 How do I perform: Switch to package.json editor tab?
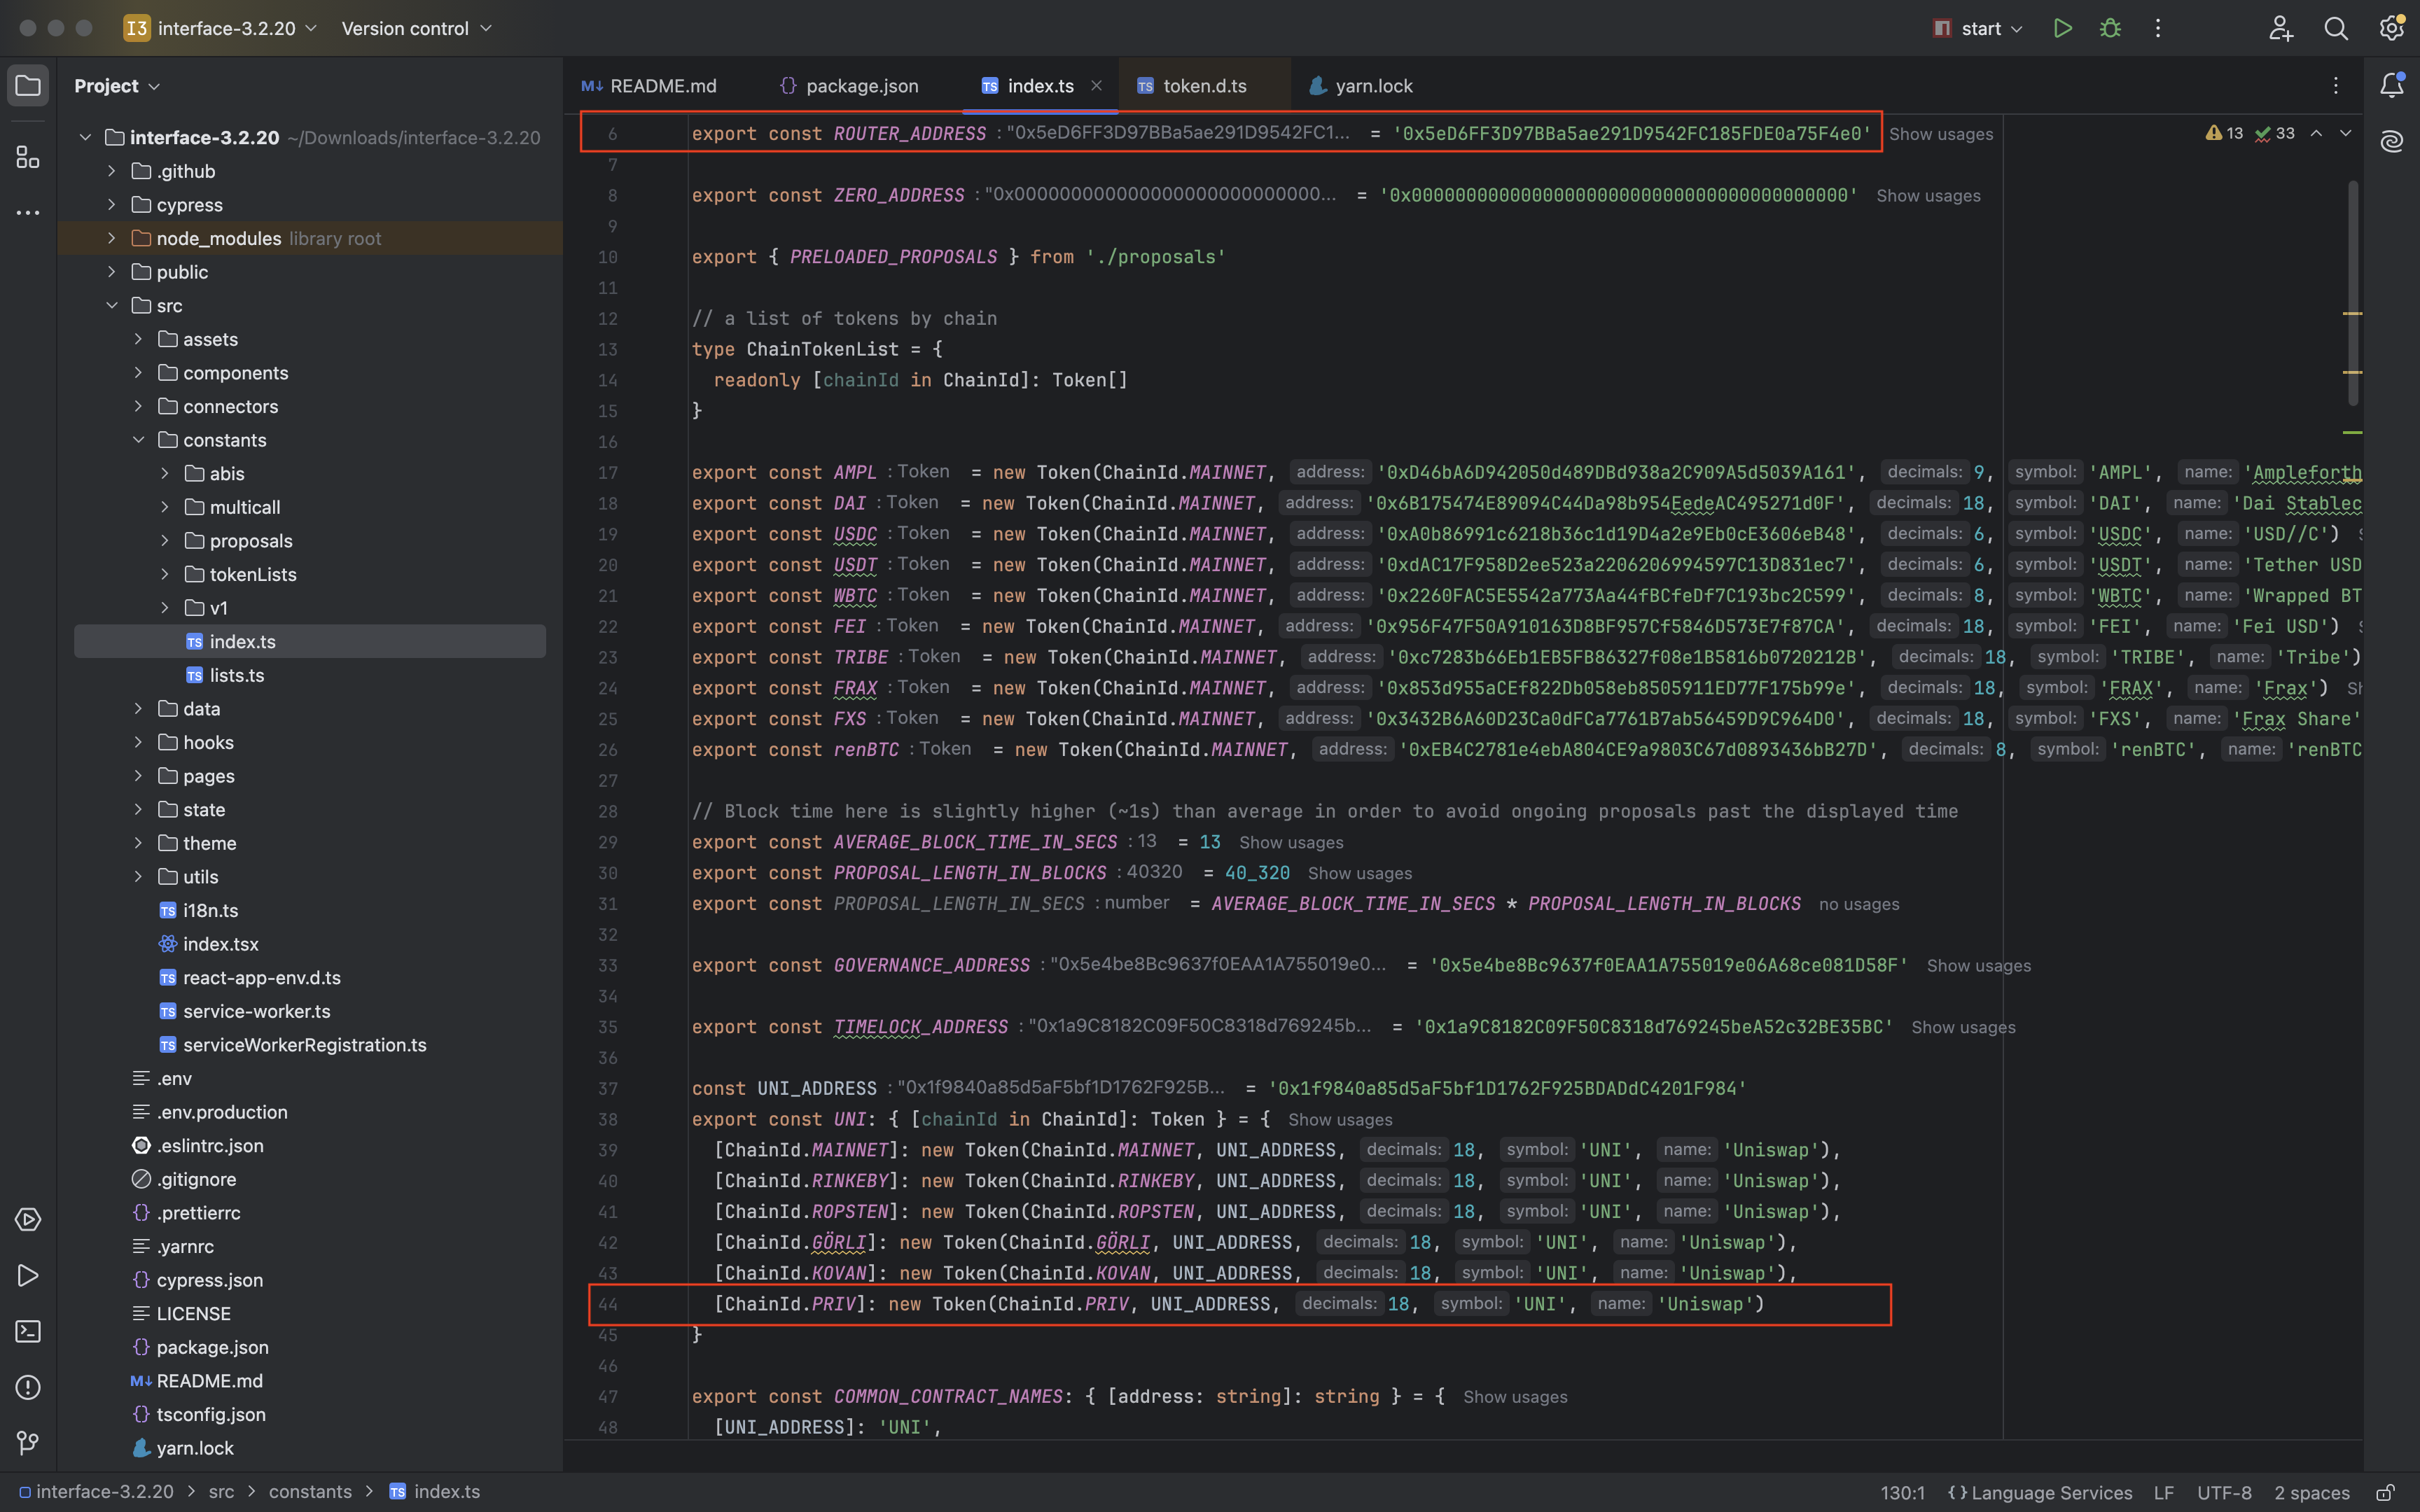point(849,86)
